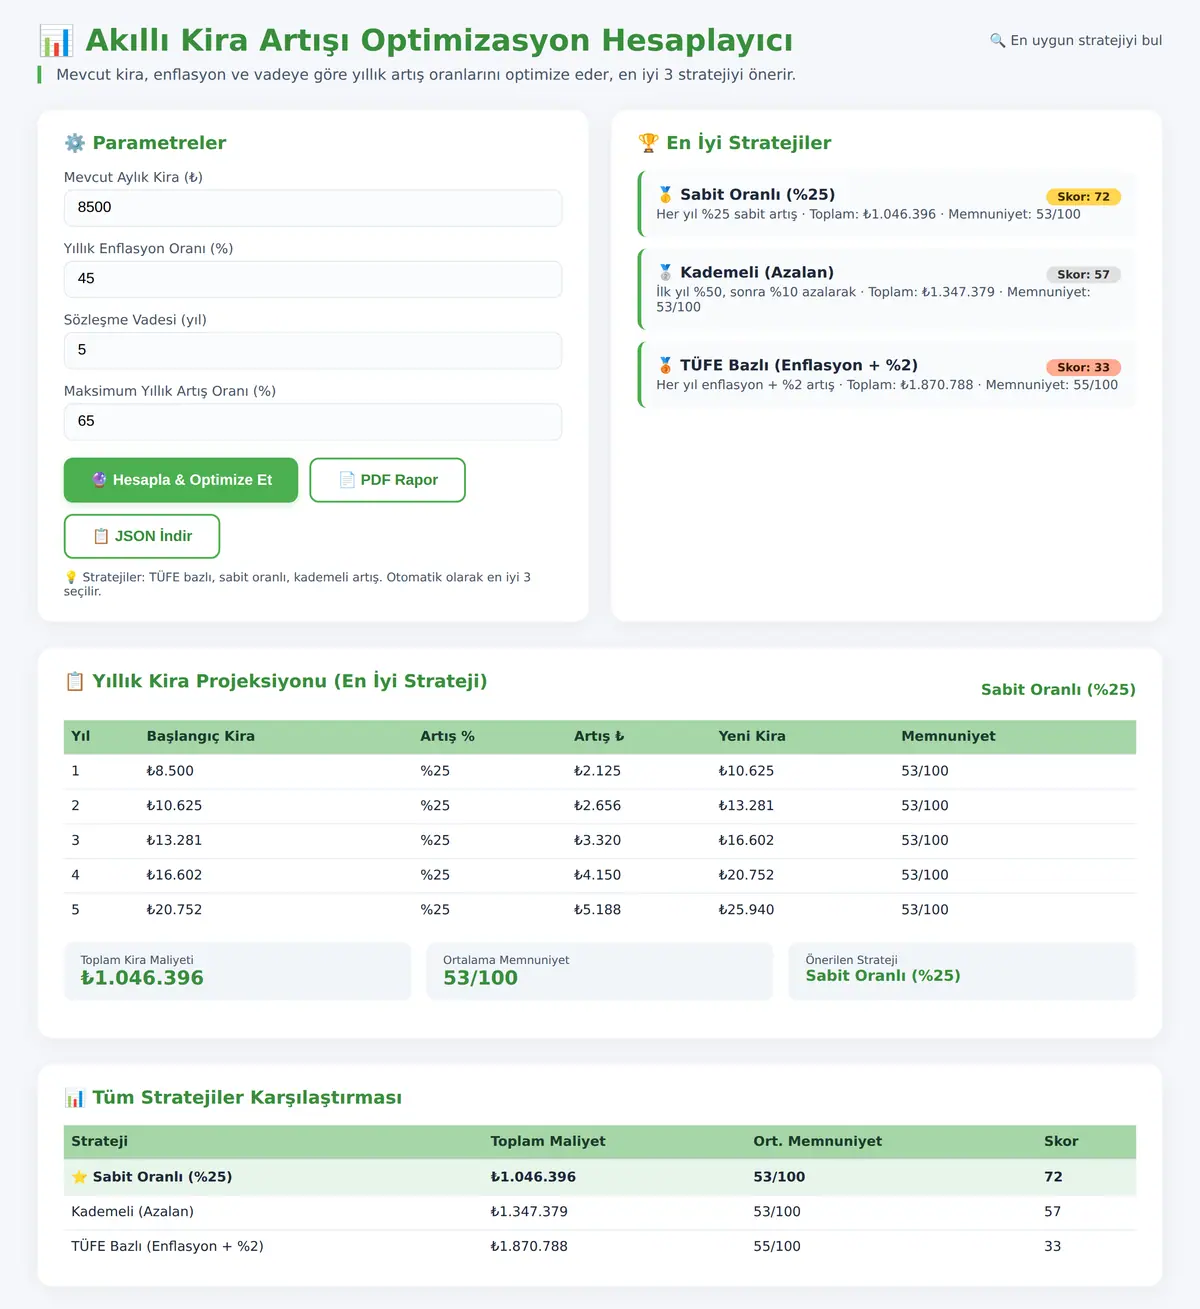Click the Toplam Kira Maliyeti value '₺1.046.396'
Viewport: 1200px width, 1309px height.
pyautogui.click(x=142, y=978)
